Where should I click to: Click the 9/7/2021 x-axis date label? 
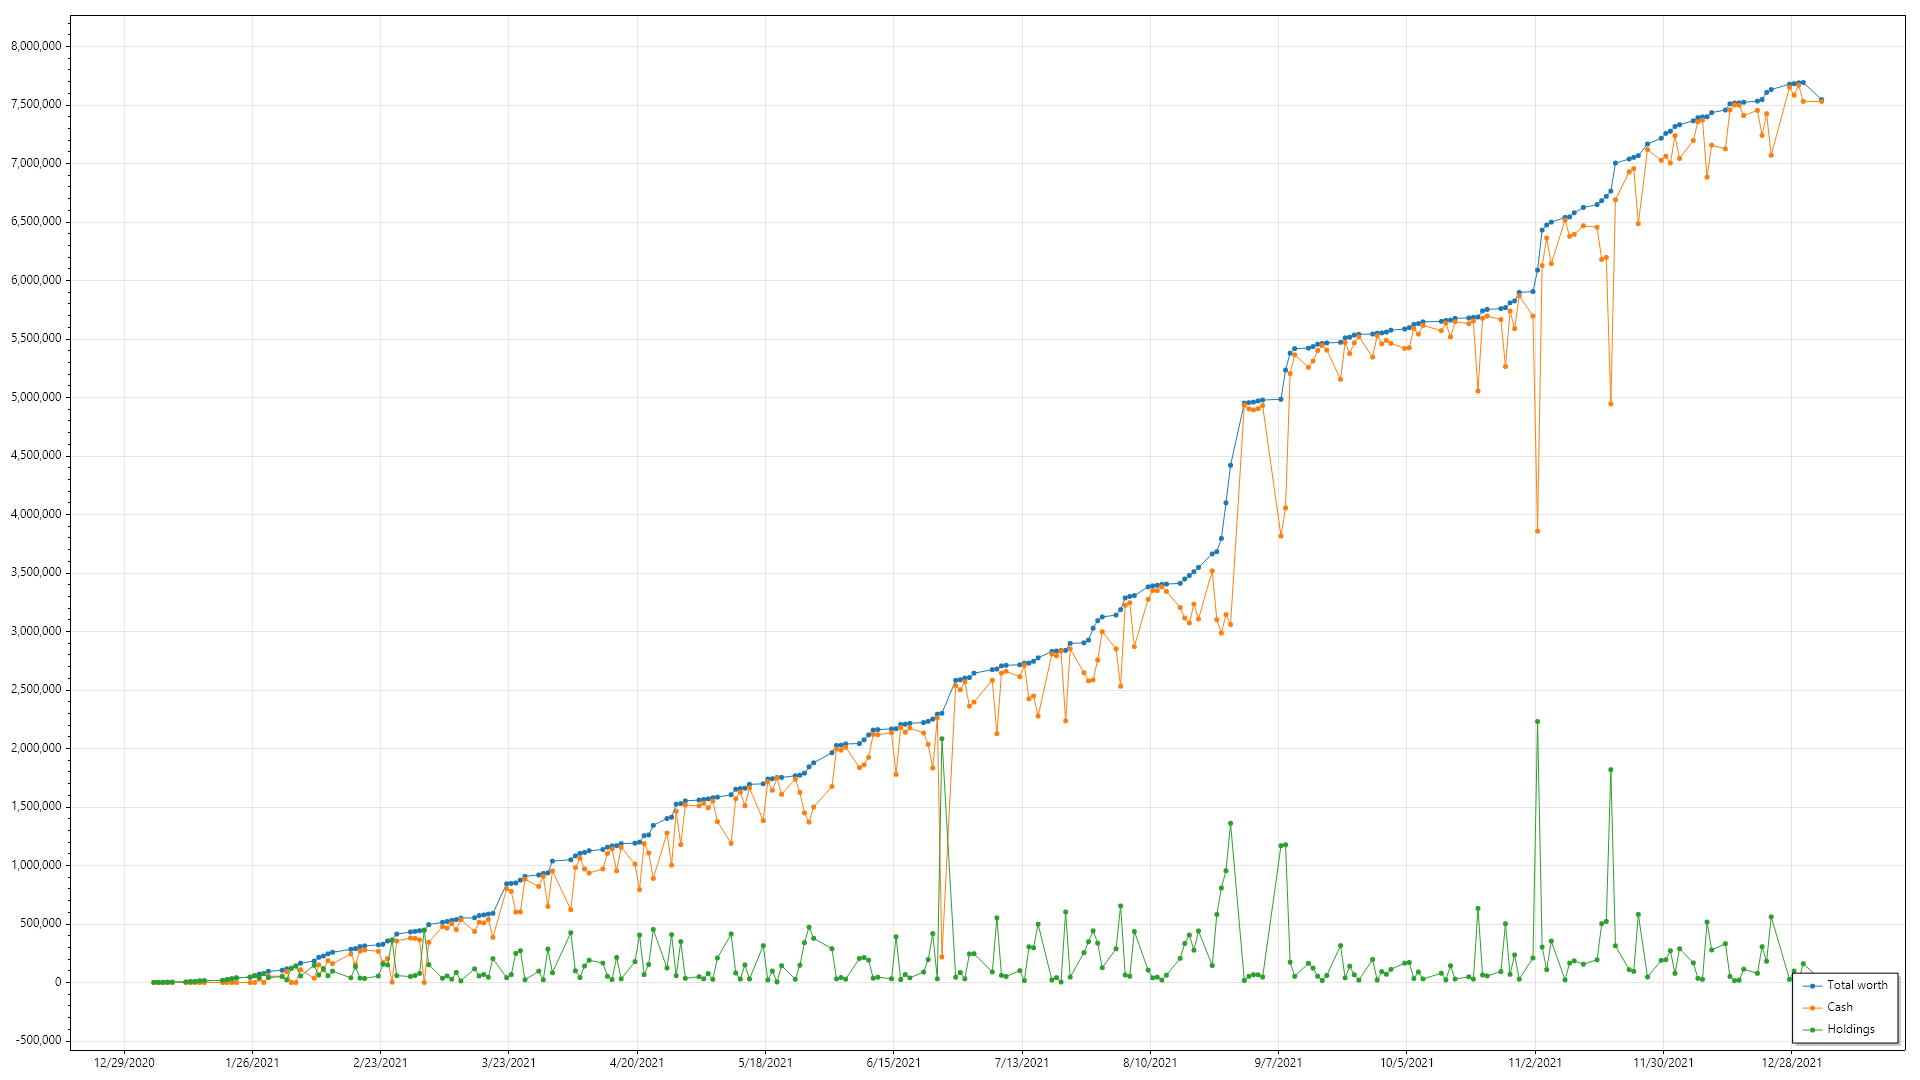tap(1278, 1063)
